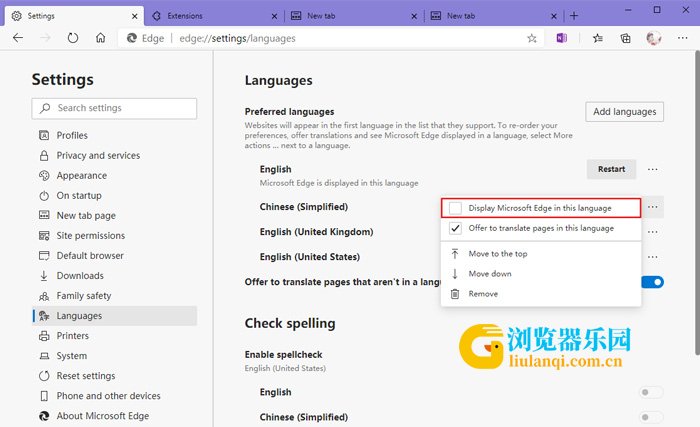This screenshot has width=700, height=427.
Task: Click the search magnifier icon in Settings
Action: pyautogui.click(x=45, y=108)
